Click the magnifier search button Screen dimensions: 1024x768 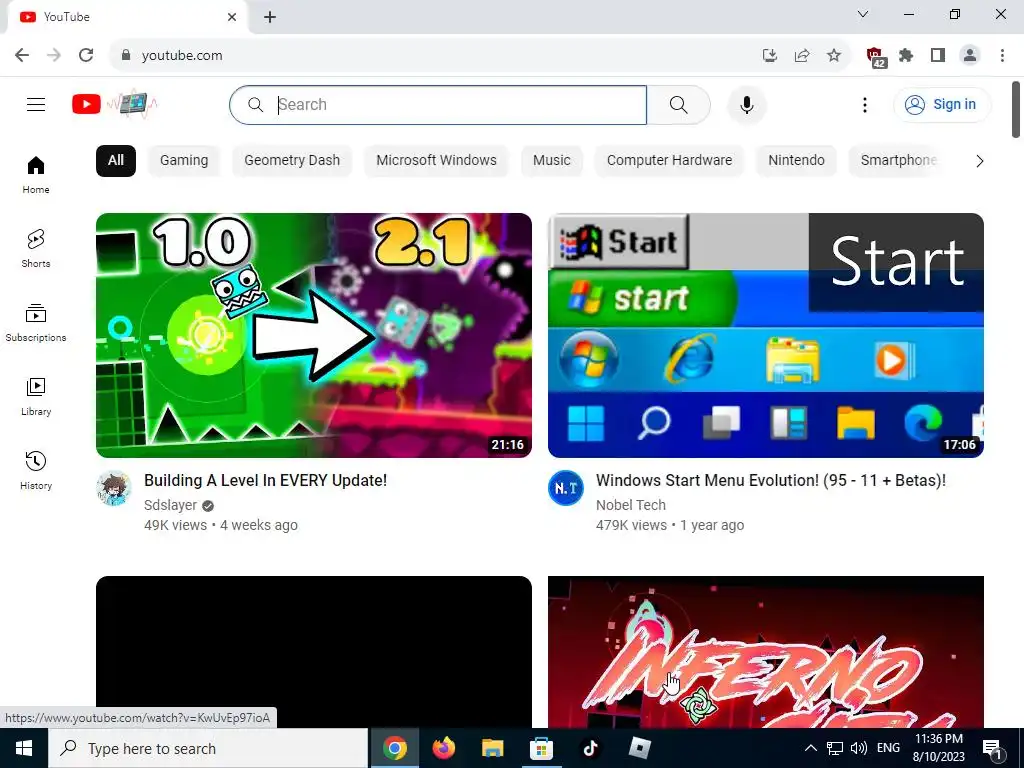click(x=679, y=104)
